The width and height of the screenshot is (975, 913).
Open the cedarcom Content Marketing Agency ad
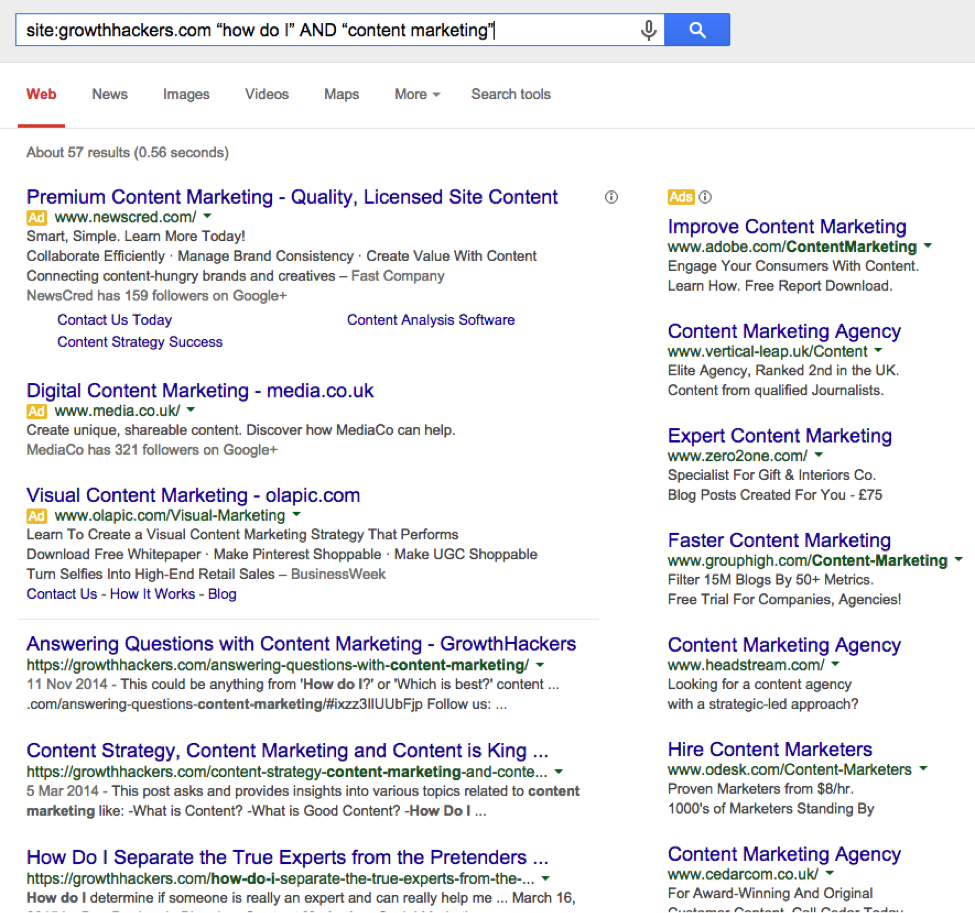pyautogui.click(x=784, y=854)
